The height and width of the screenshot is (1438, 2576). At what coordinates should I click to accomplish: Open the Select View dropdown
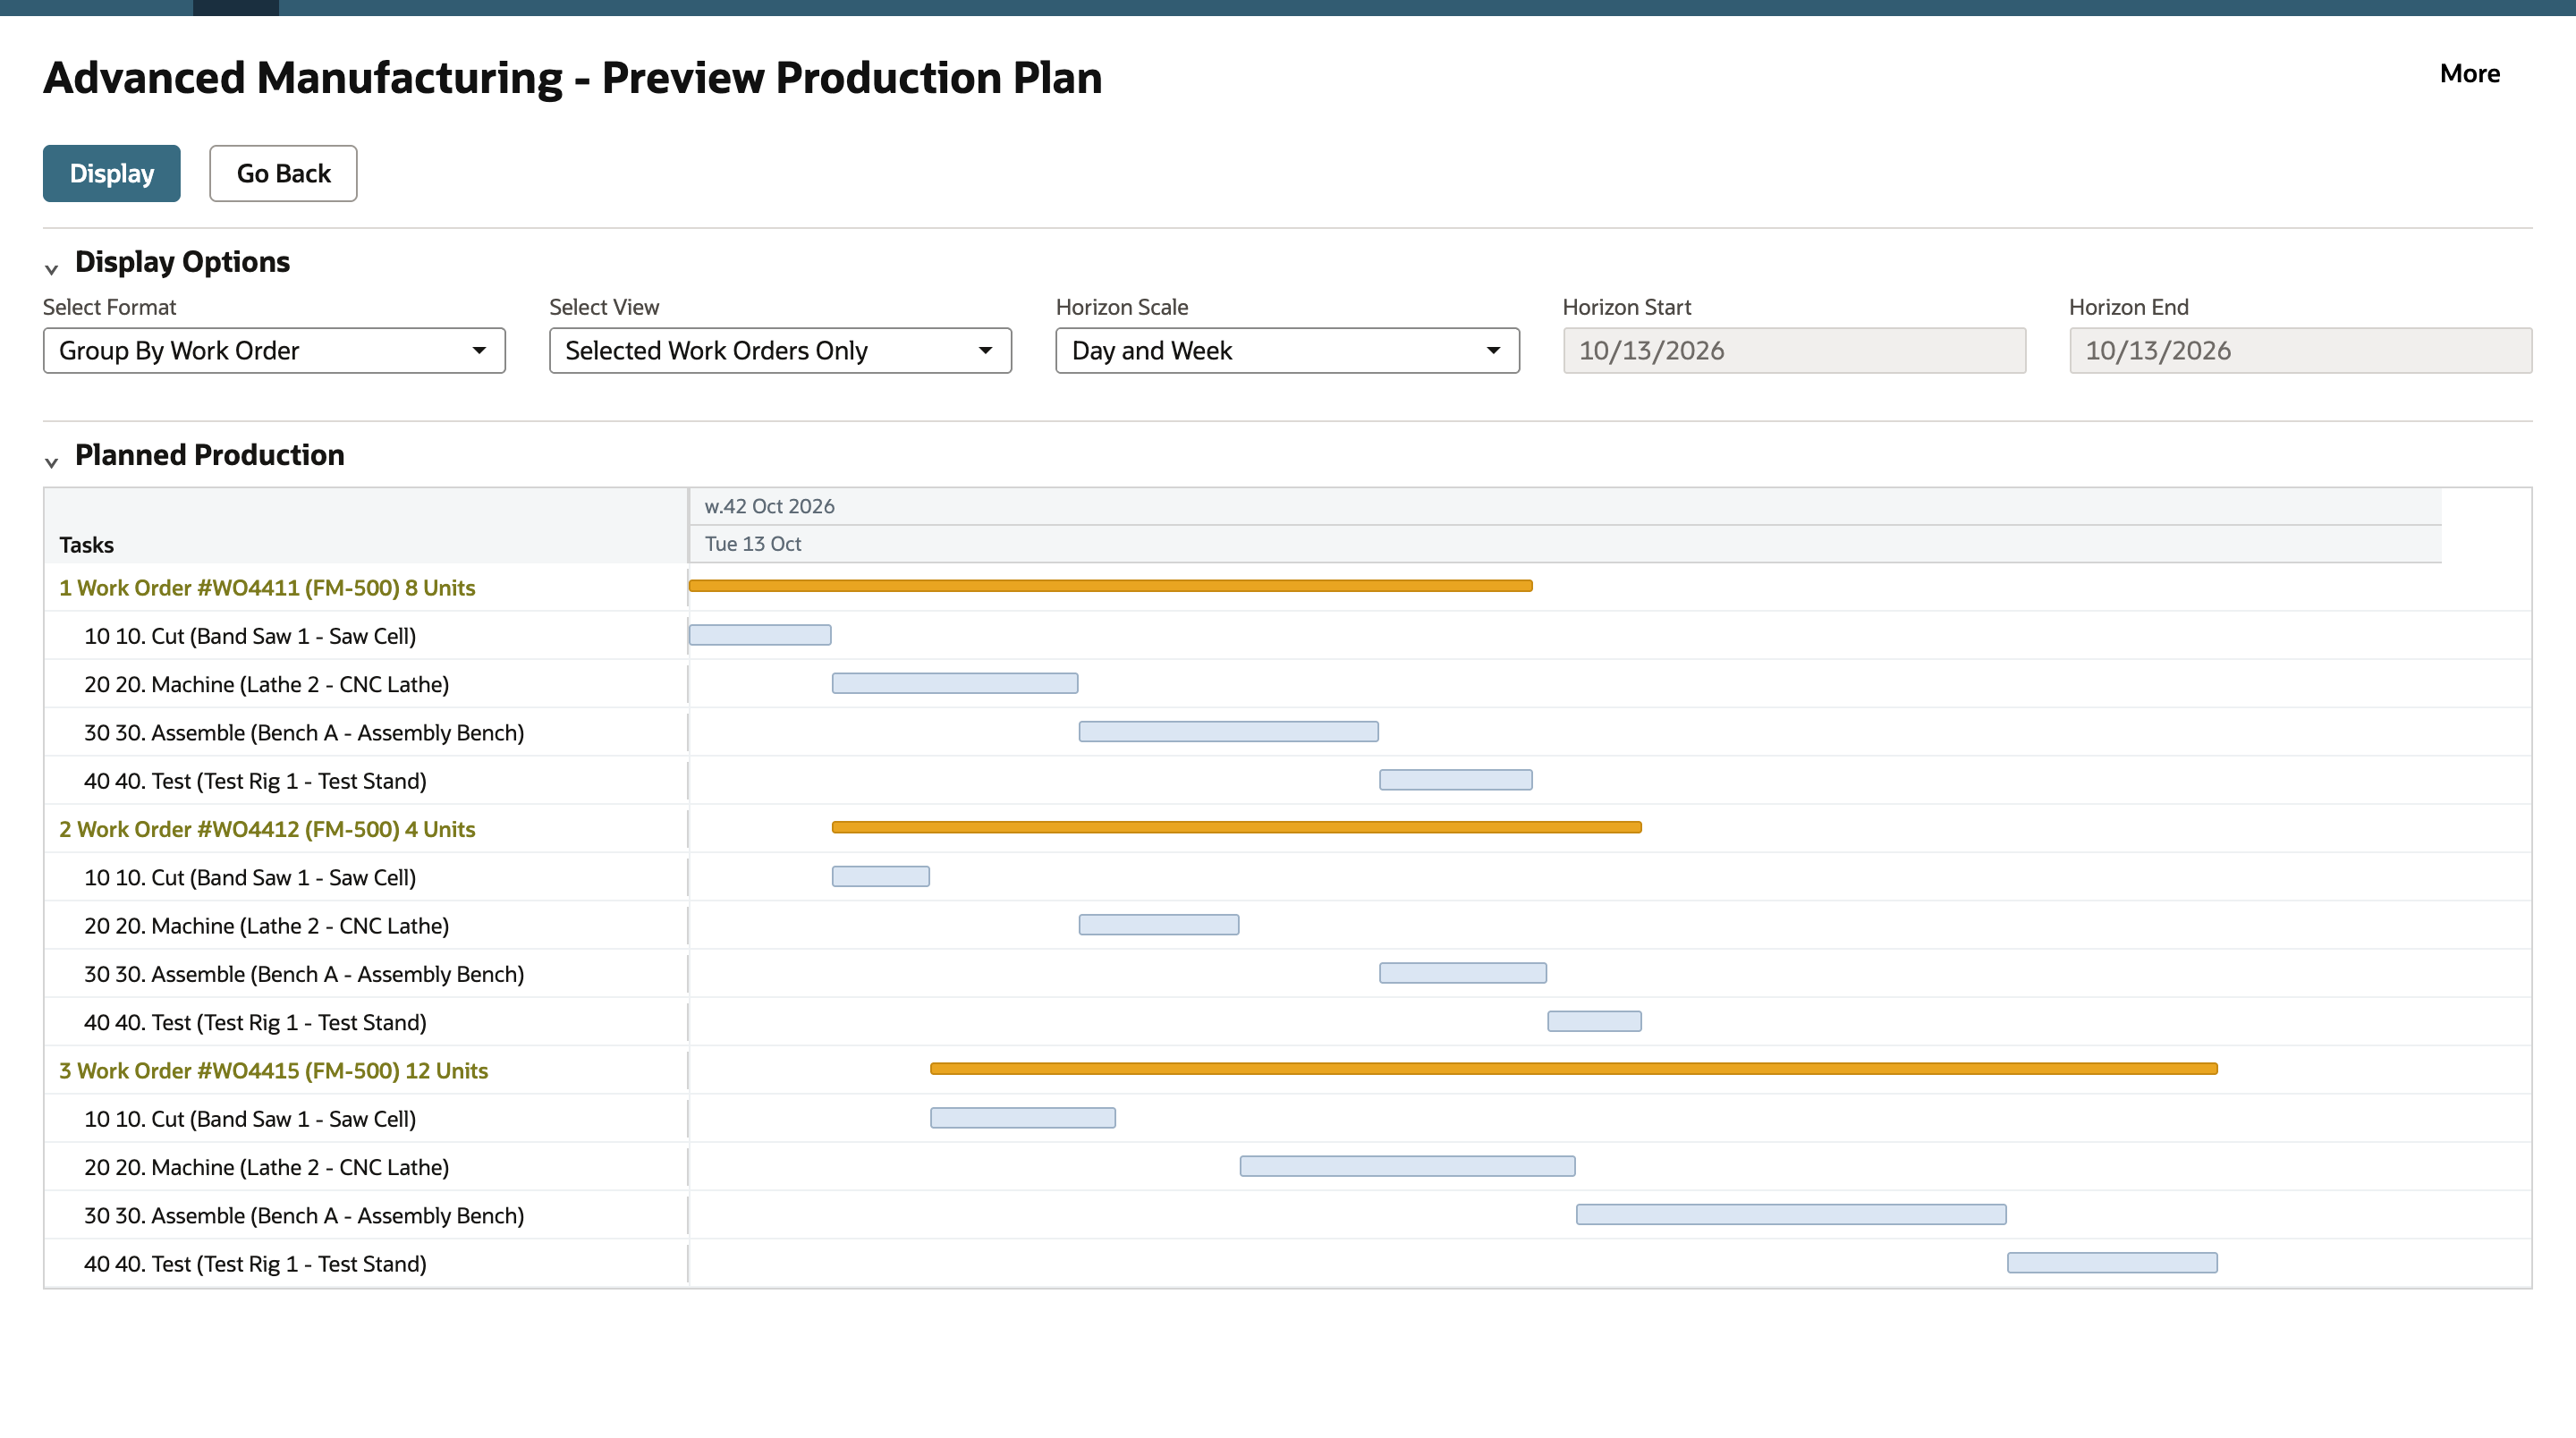tap(780, 351)
